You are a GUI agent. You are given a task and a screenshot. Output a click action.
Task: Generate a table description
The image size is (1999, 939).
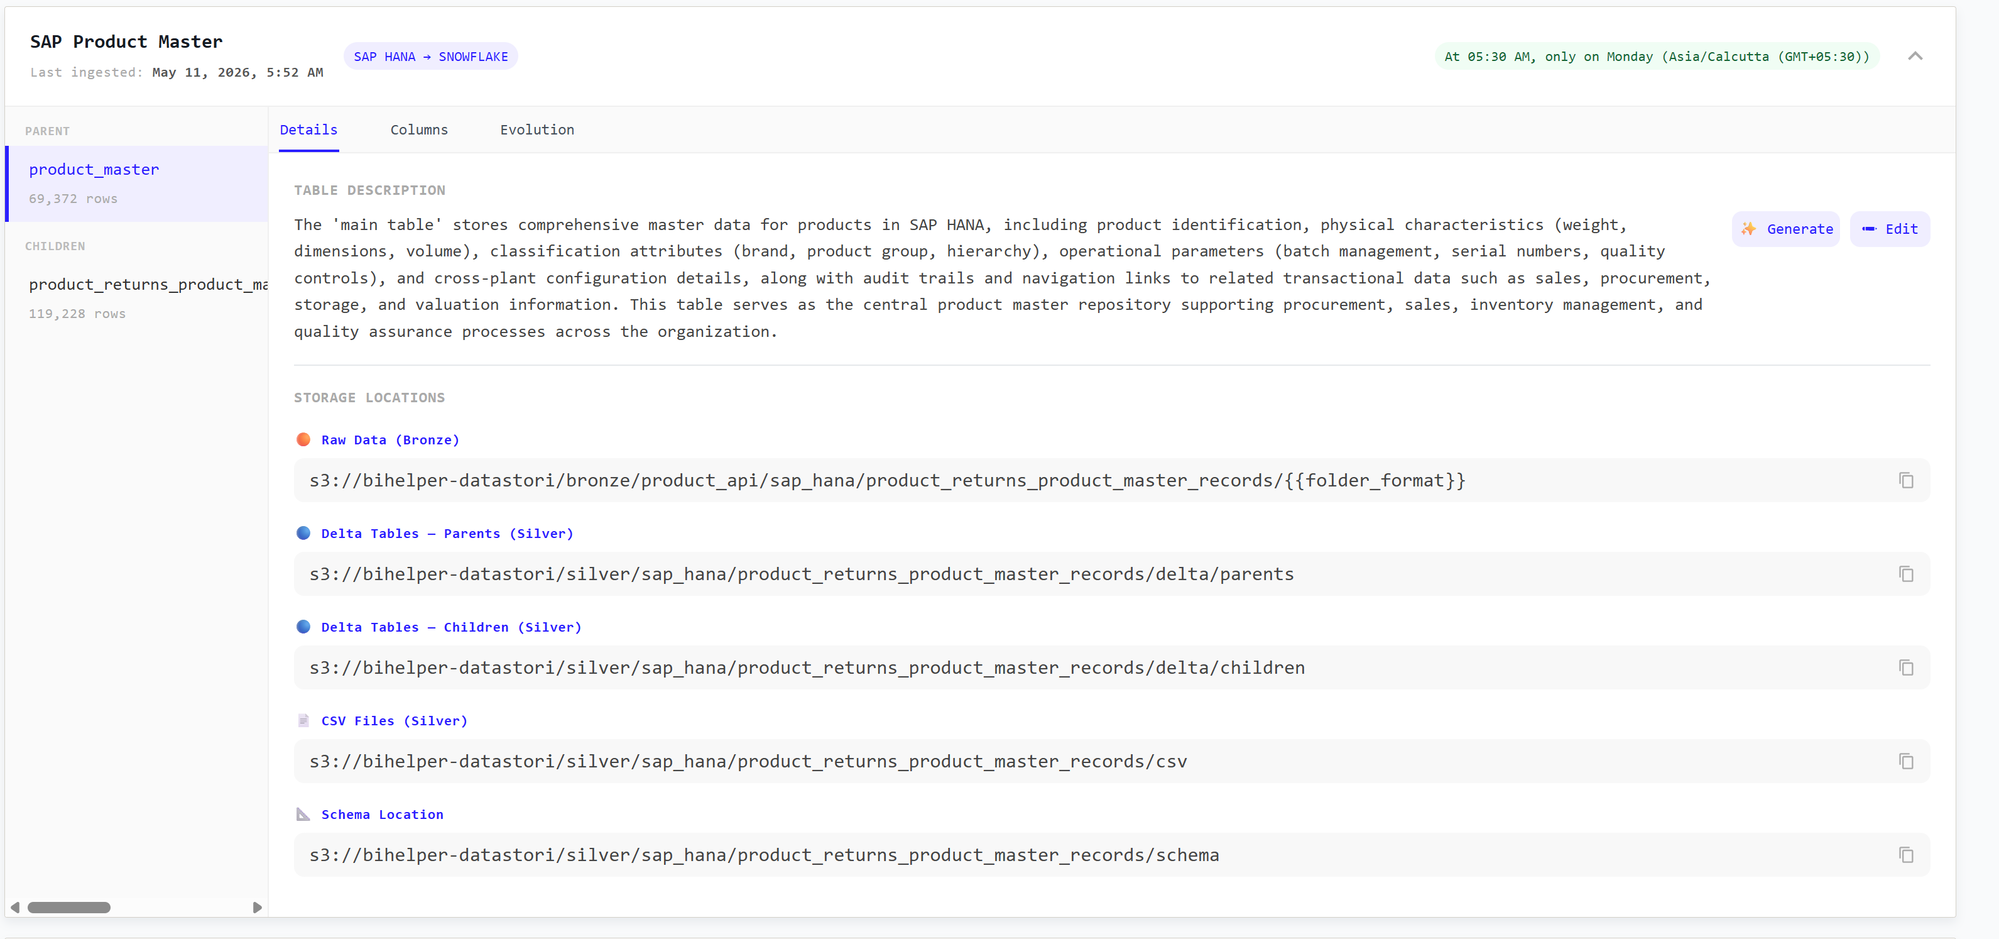pos(1786,229)
